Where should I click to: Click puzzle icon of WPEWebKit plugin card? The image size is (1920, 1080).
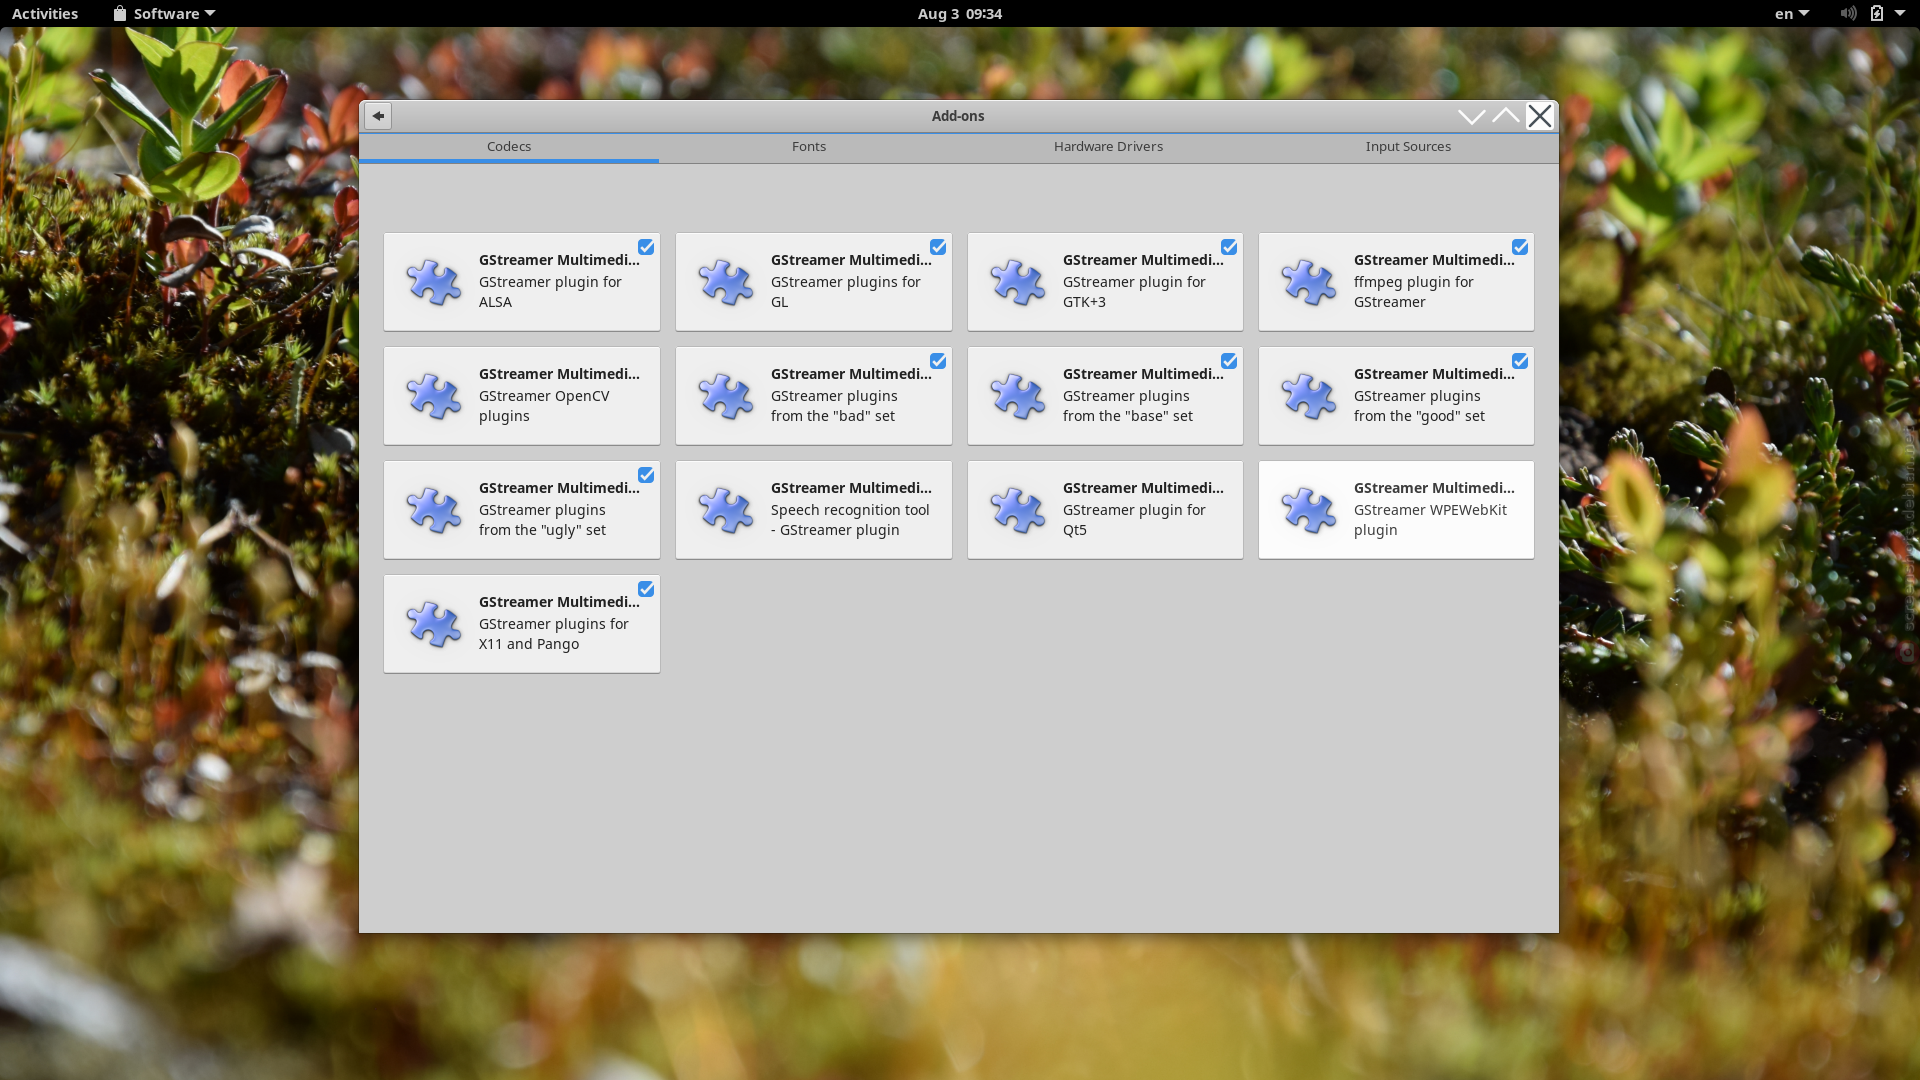(1308, 510)
